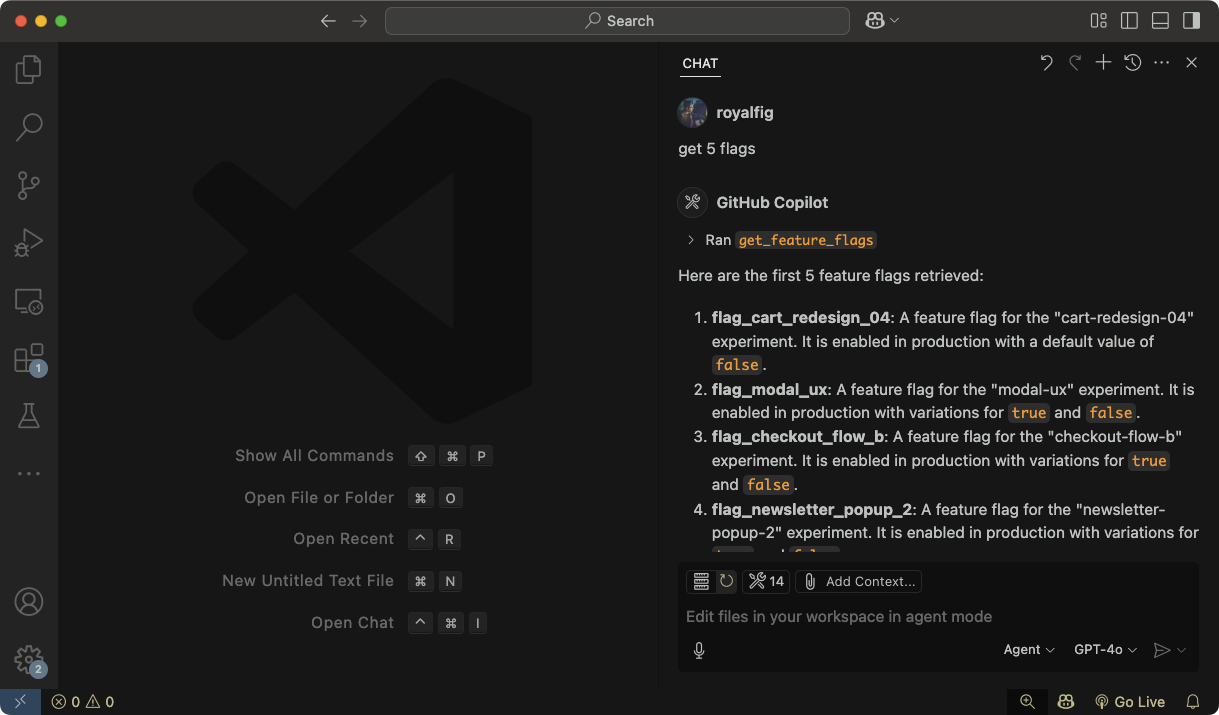The image size is (1219, 715).
Task: Click the flag_cart_redesign_04 list item
Action: (x=953, y=341)
